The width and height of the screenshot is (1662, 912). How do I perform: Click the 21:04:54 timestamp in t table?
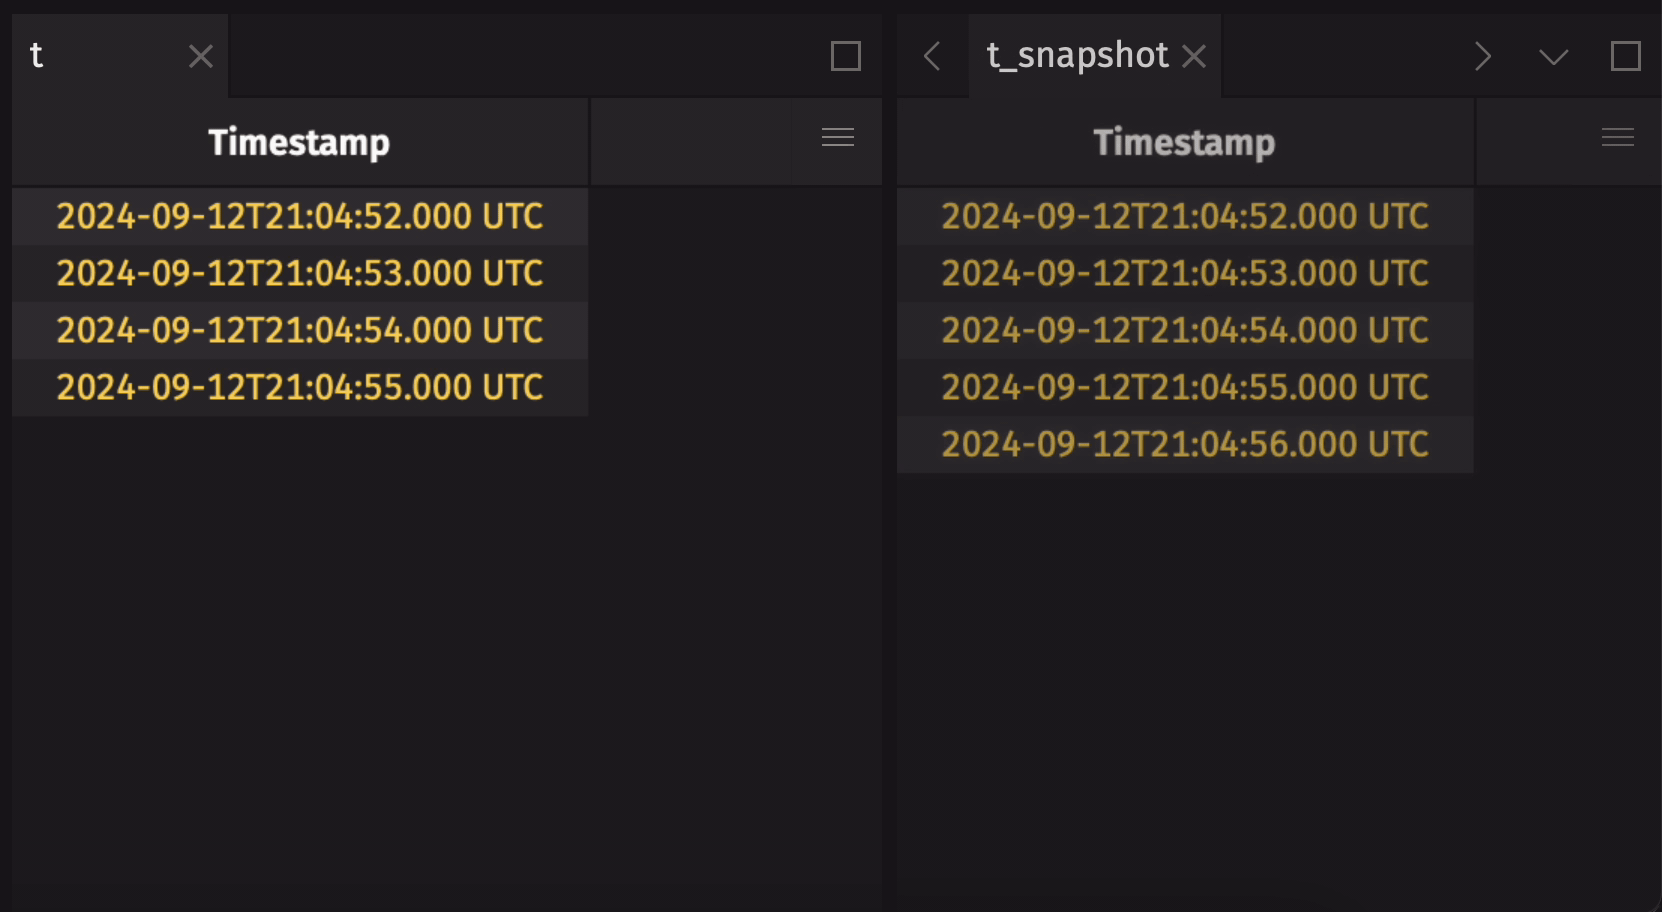(x=299, y=330)
